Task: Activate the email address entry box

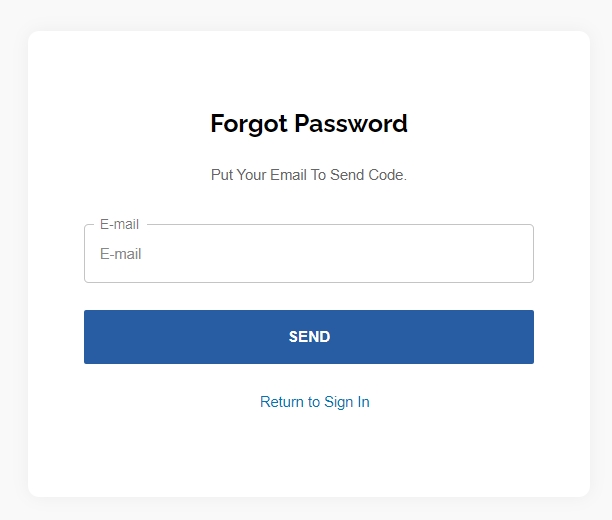Action: coord(309,254)
